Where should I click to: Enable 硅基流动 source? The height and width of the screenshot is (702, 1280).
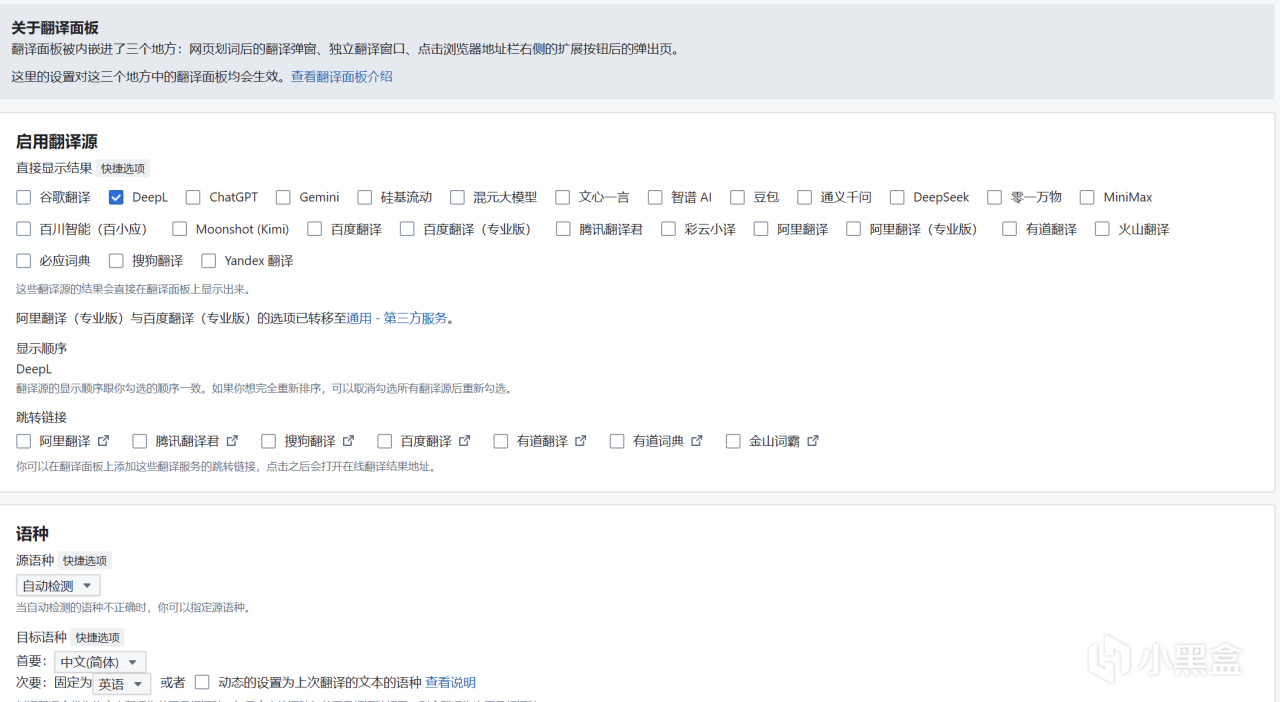point(365,197)
